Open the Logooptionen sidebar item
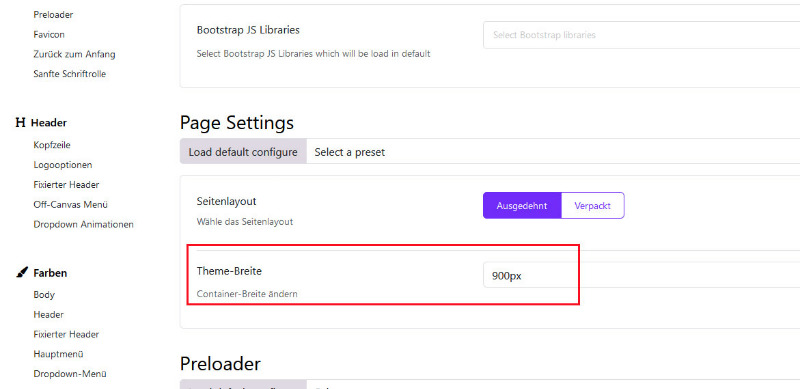 [63, 165]
